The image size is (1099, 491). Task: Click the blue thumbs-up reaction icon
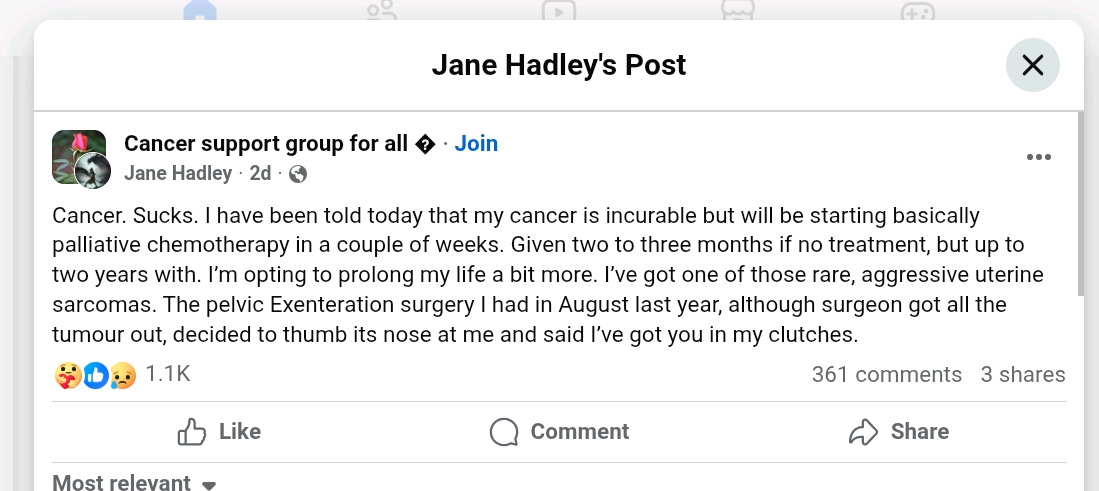[95, 375]
